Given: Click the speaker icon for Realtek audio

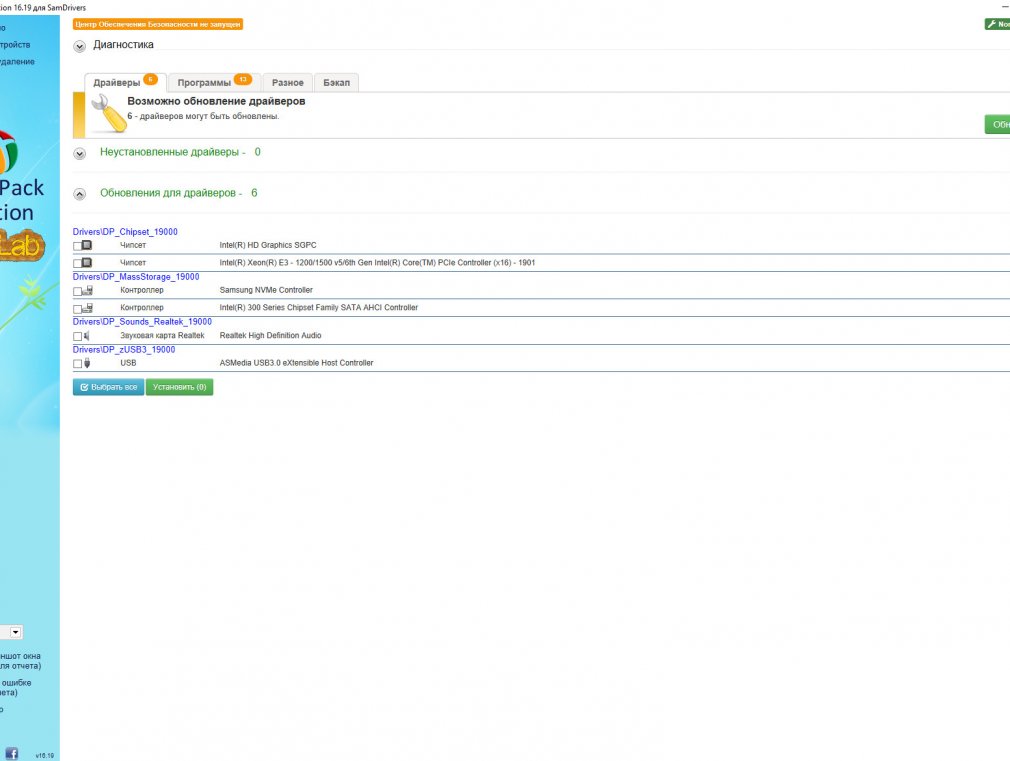Looking at the screenshot, I should [x=86, y=336].
